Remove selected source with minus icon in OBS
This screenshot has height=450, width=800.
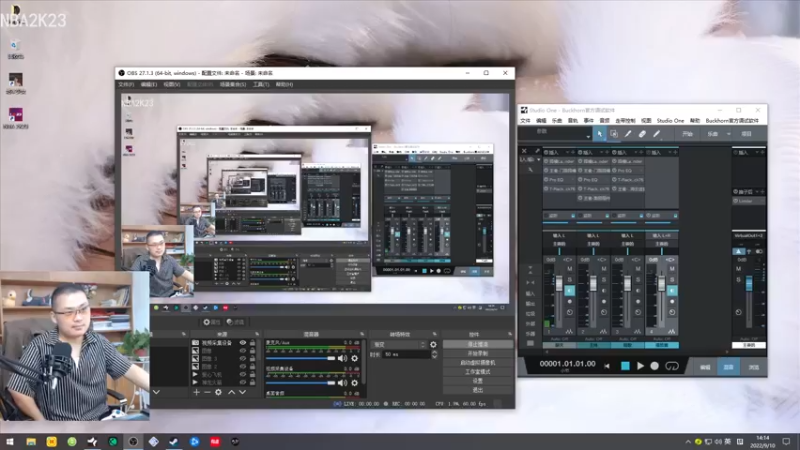point(207,392)
